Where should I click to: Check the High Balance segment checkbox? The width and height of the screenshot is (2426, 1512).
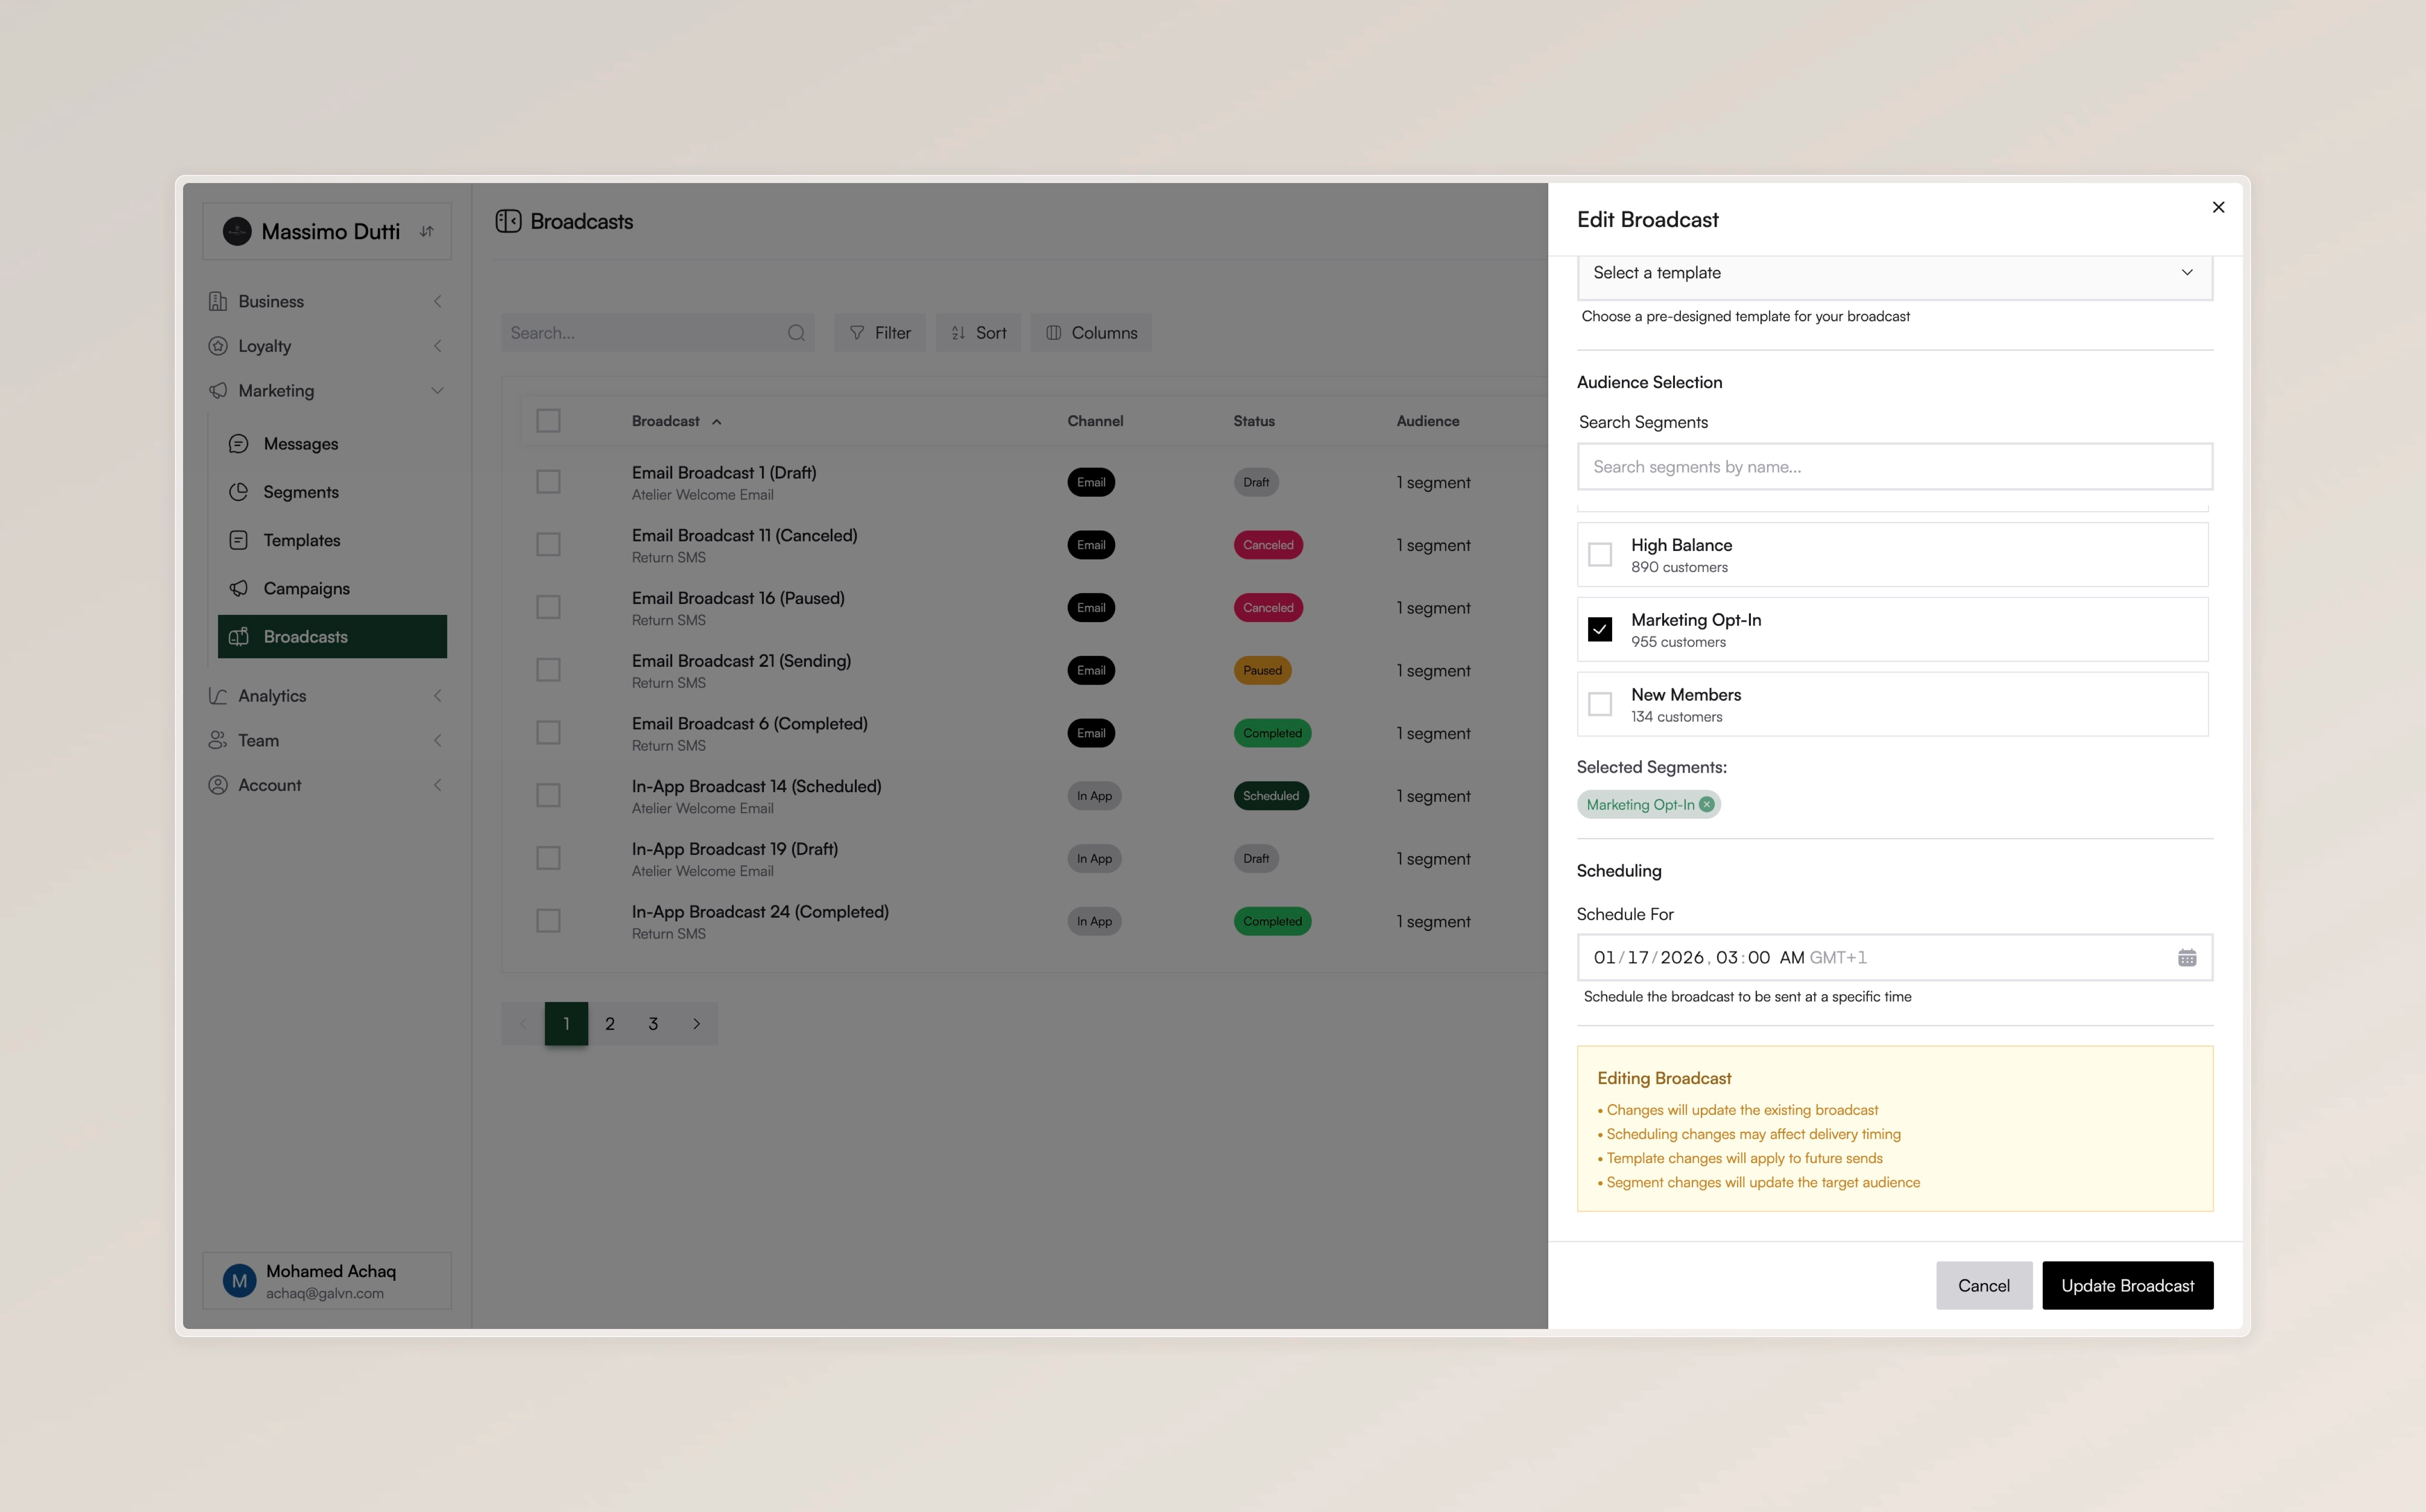point(1600,555)
